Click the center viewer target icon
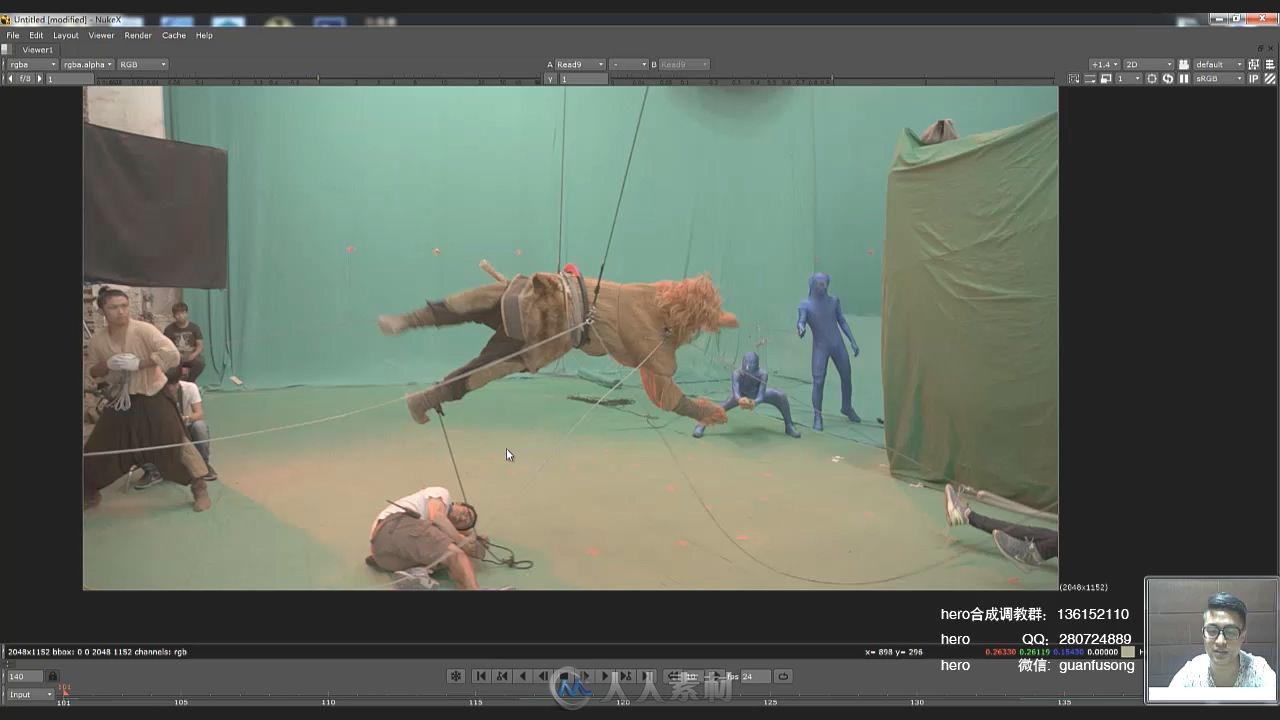This screenshot has height=720, width=1280. (1152, 78)
